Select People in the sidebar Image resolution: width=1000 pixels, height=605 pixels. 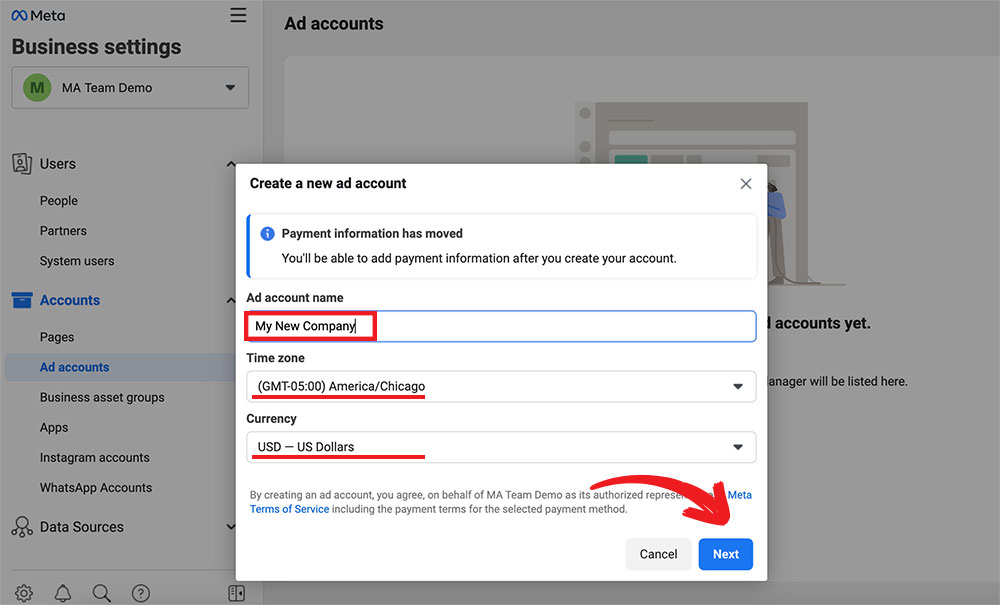pyautogui.click(x=59, y=201)
